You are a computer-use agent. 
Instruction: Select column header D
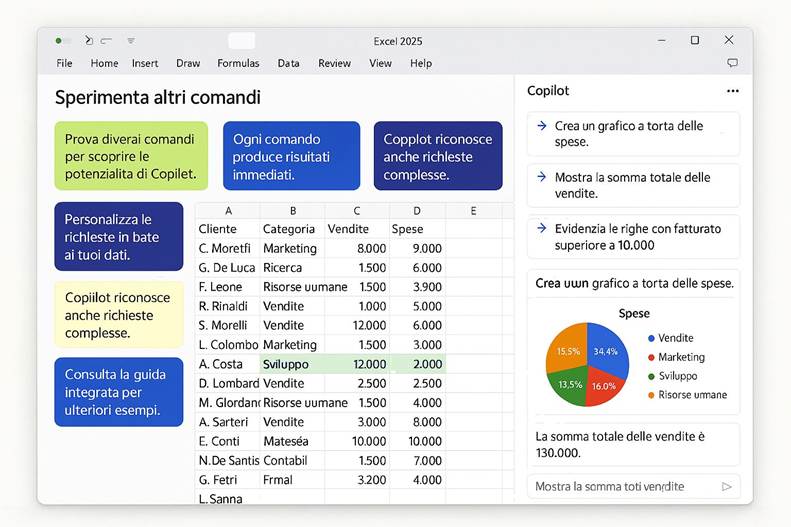click(x=417, y=211)
